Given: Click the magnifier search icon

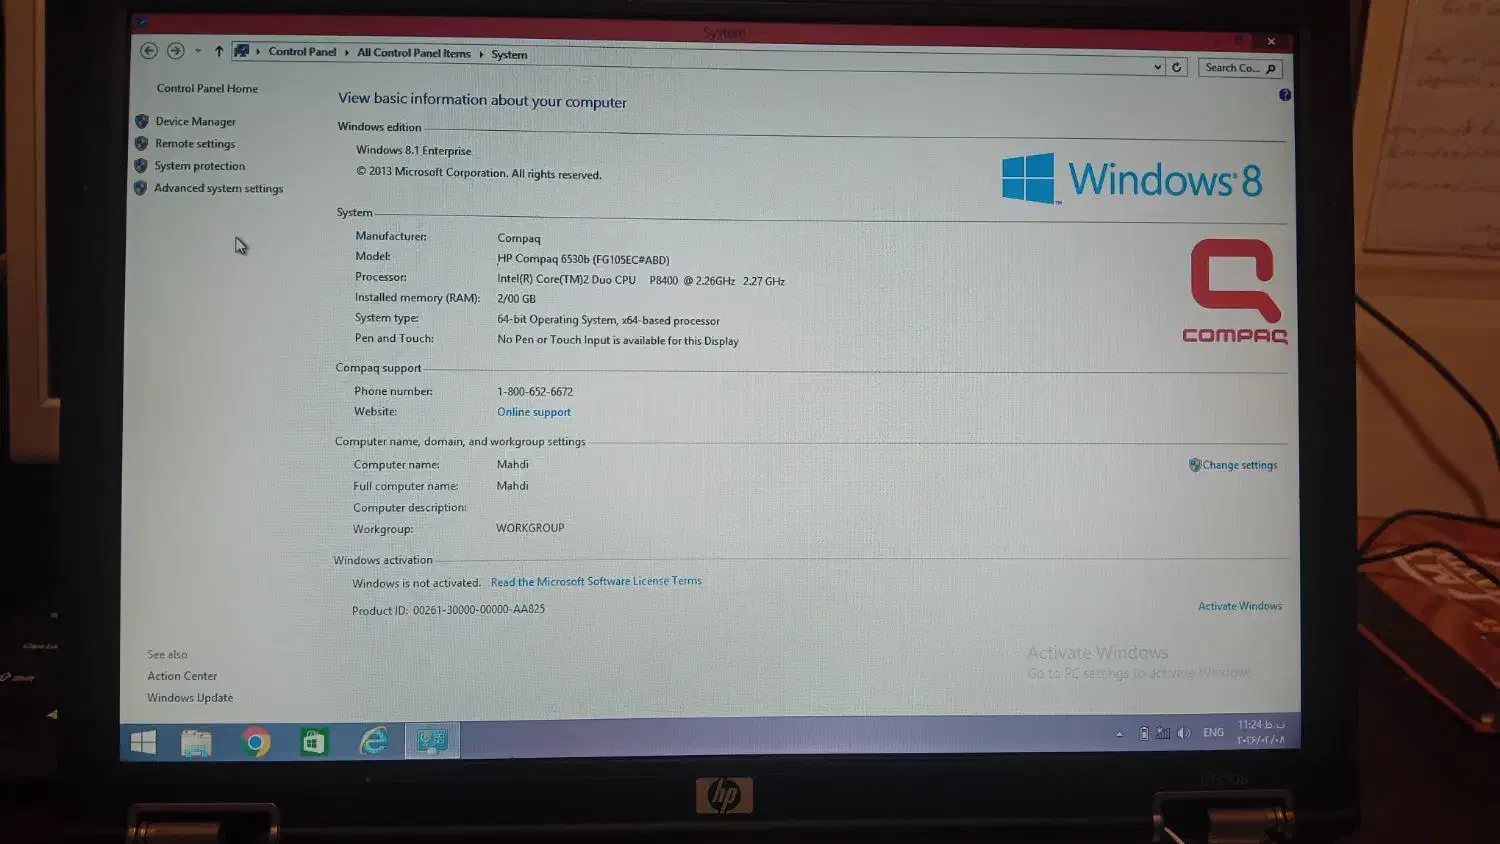Looking at the screenshot, I should [x=1271, y=69].
